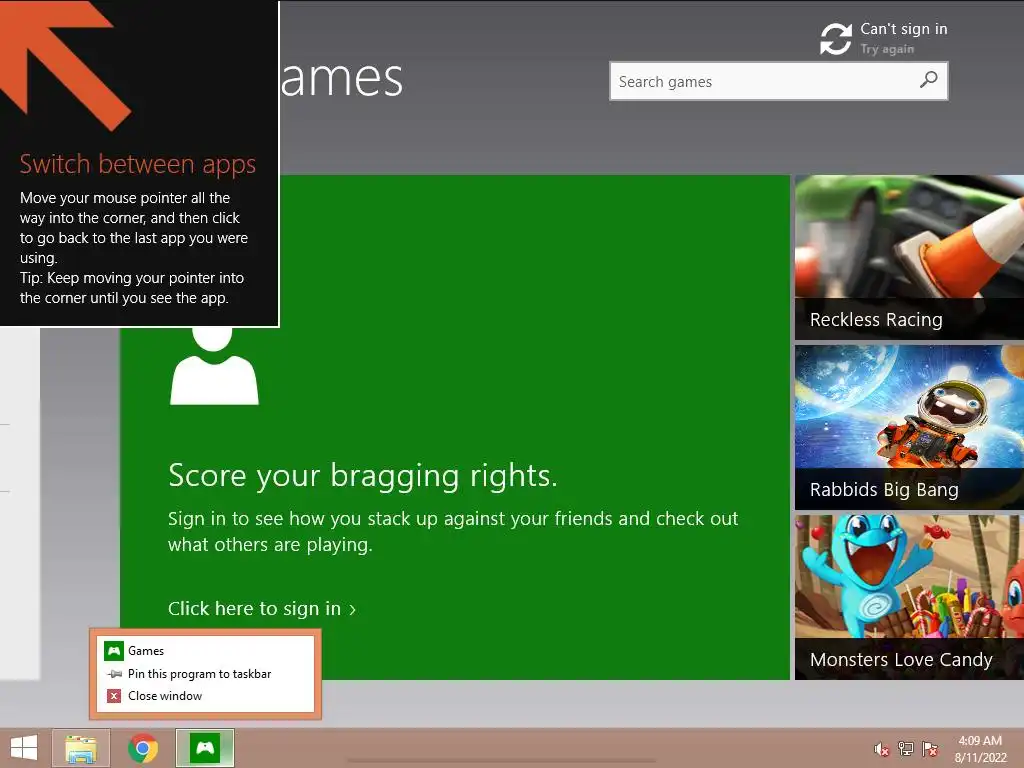1024x768 pixels.
Task: Click the Windows Start button
Action: point(24,748)
